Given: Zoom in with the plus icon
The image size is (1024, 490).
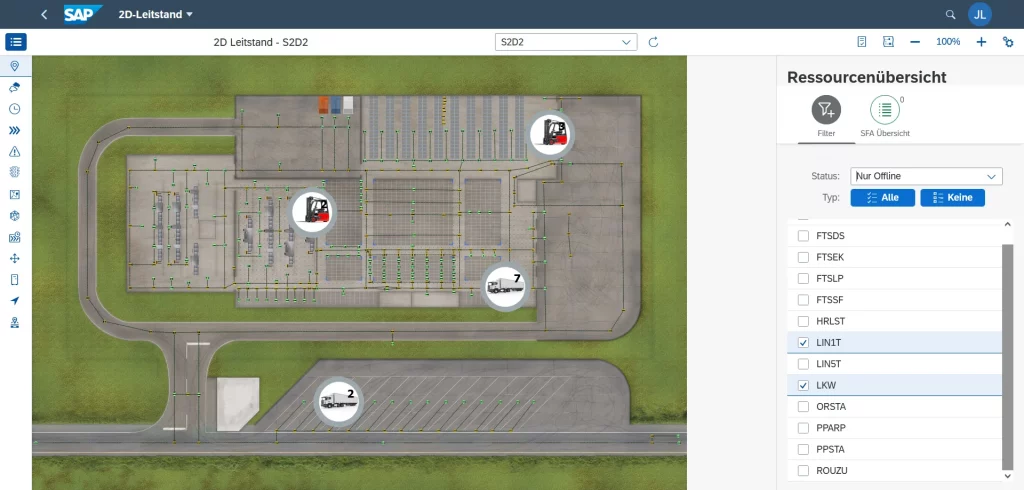Looking at the screenshot, I should point(981,42).
